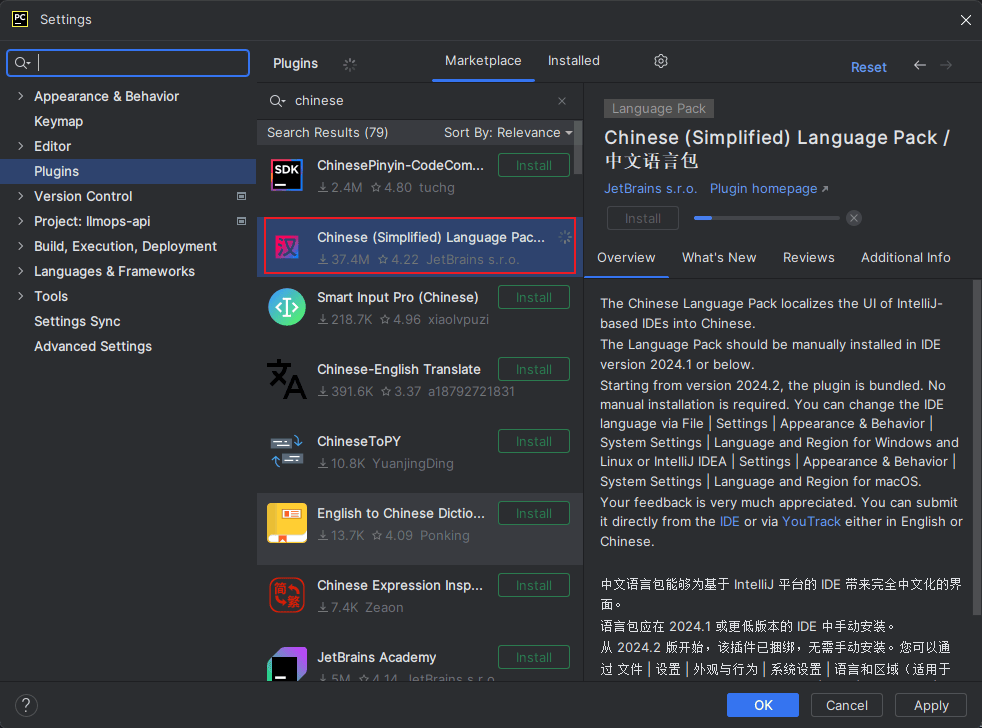982x728 pixels.
Task: Expand the Languages & Frameworks node
Action: 21,271
